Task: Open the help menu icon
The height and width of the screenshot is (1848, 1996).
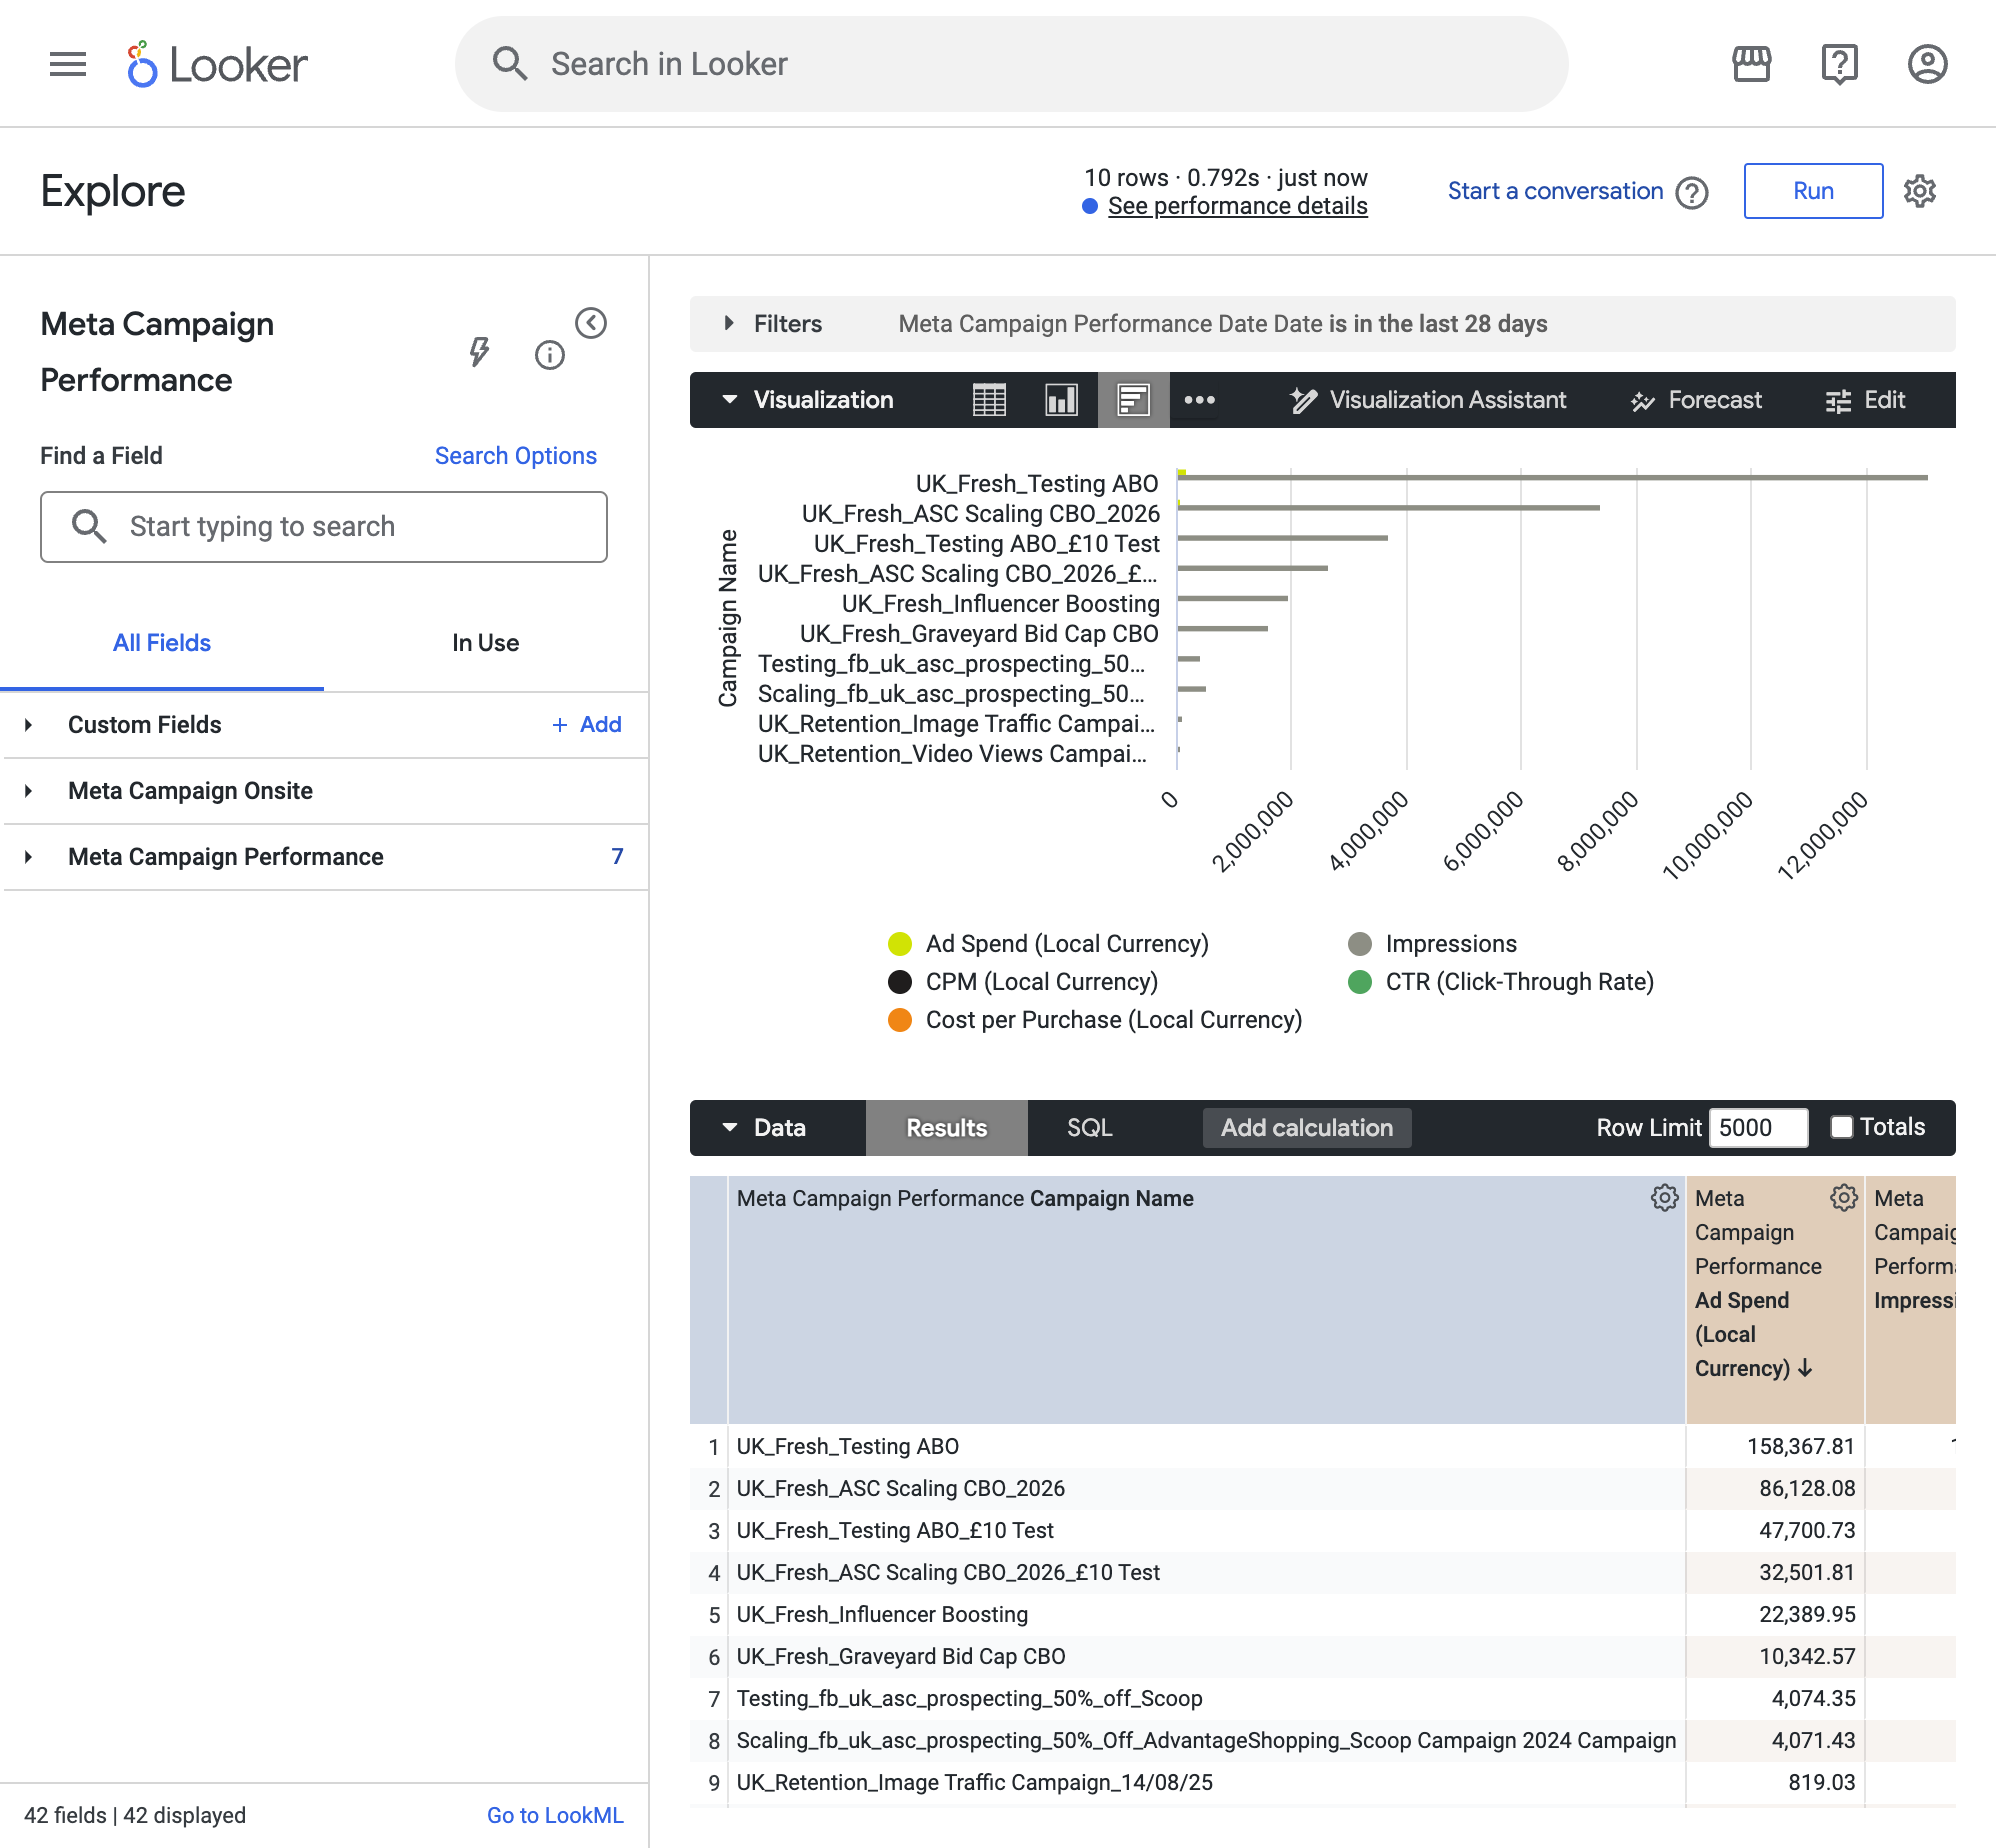Action: tap(1839, 64)
